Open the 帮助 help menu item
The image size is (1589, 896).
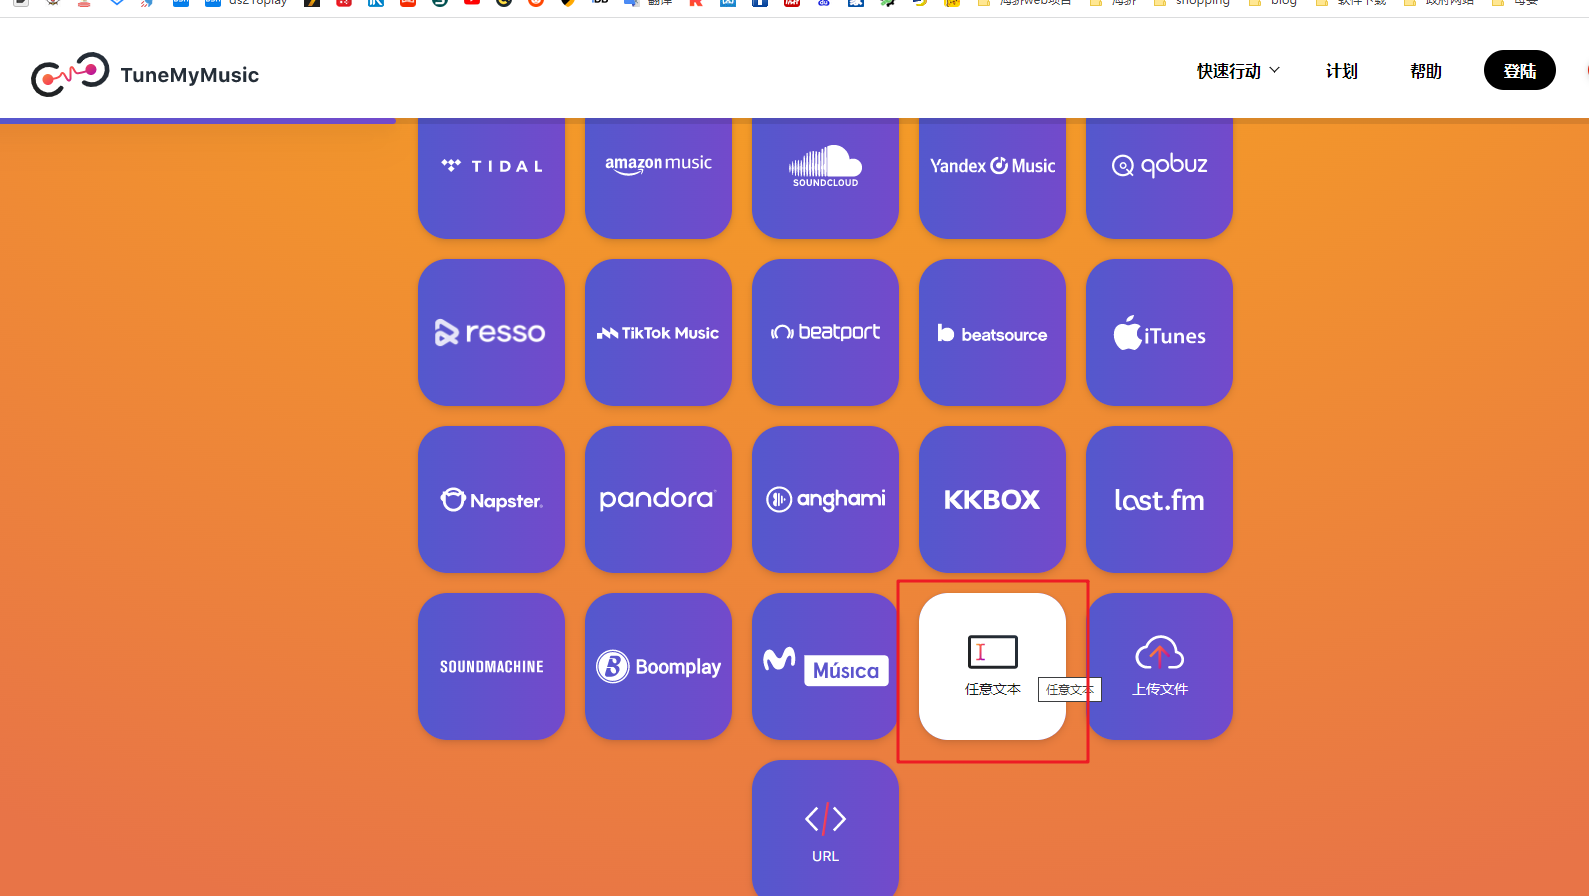[1425, 71]
